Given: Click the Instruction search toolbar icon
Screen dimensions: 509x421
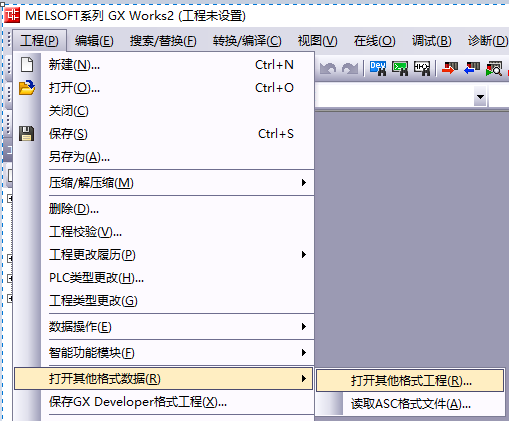Looking at the screenshot, I should click(x=400, y=68).
